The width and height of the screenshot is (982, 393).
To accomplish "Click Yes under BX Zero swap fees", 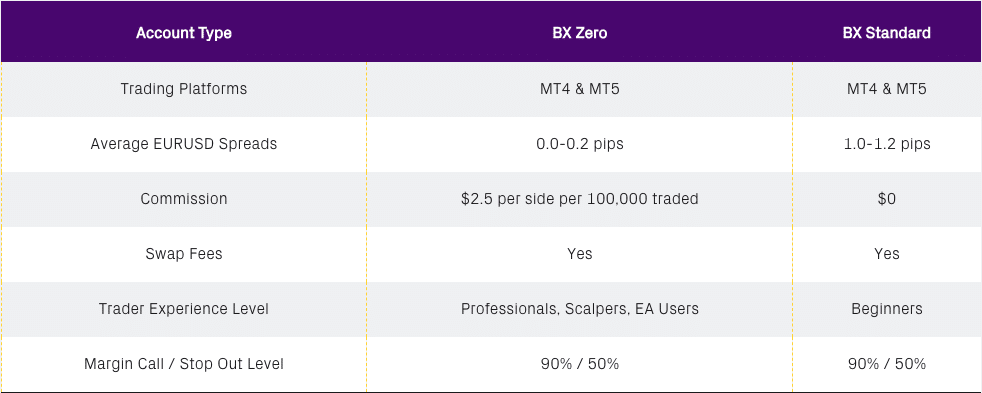I will pos(579,253).
